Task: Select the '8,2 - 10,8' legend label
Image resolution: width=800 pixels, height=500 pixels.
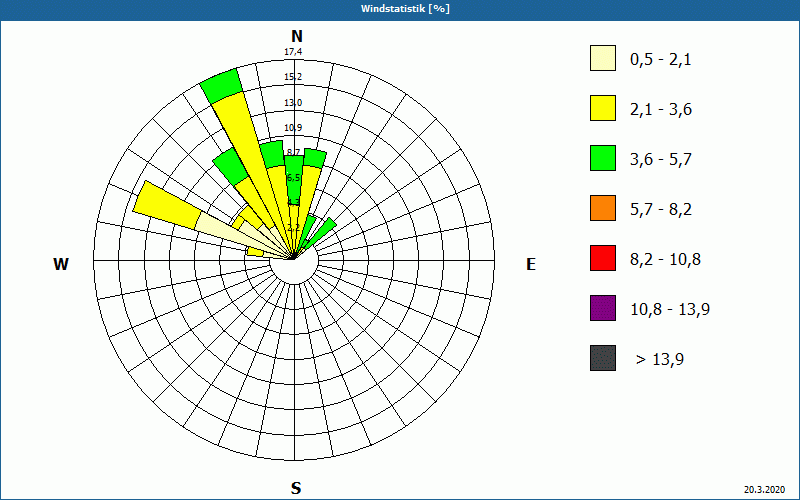Action: 665,260
